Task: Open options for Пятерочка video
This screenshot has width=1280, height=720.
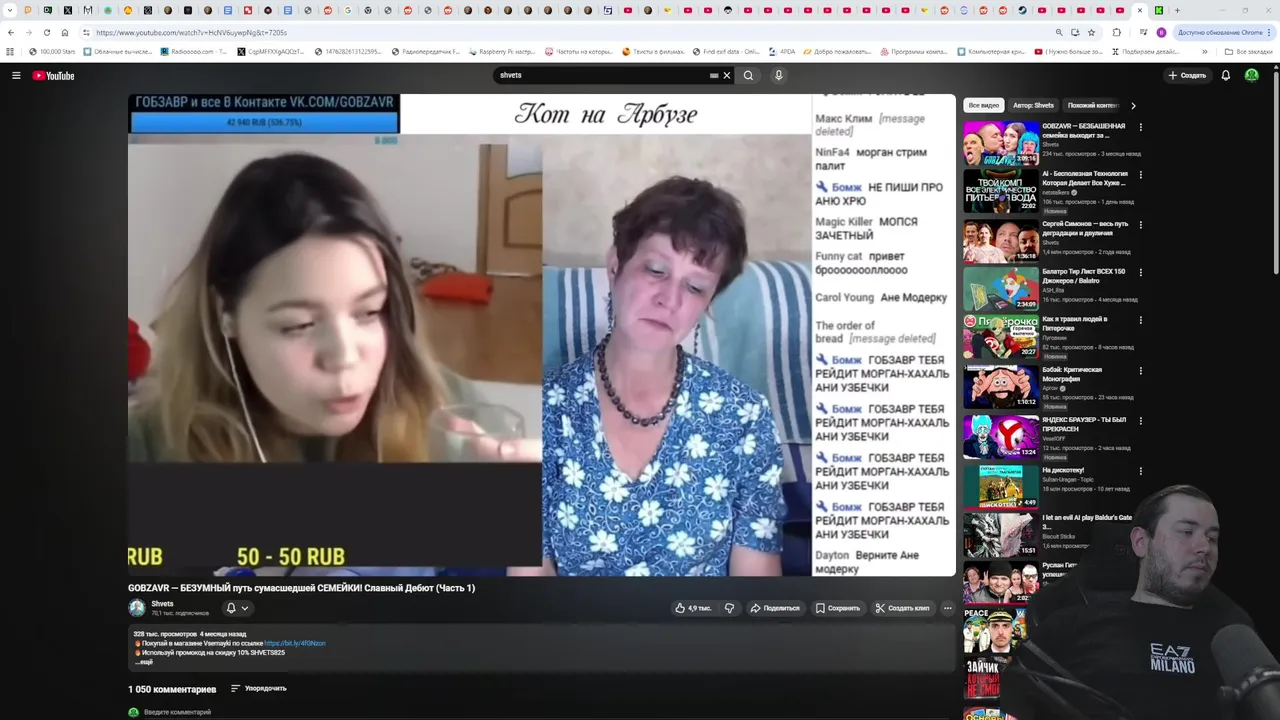Action: [x=1140, y=321]
